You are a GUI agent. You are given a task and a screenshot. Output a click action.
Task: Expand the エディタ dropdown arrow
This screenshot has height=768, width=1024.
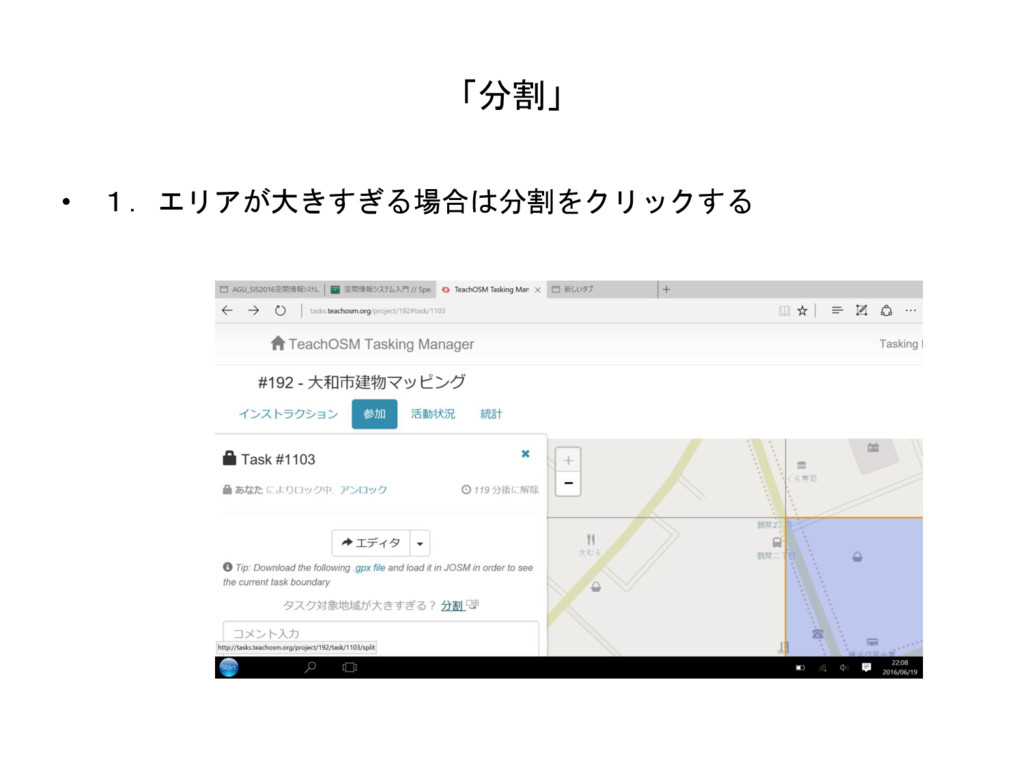point(420,543)
